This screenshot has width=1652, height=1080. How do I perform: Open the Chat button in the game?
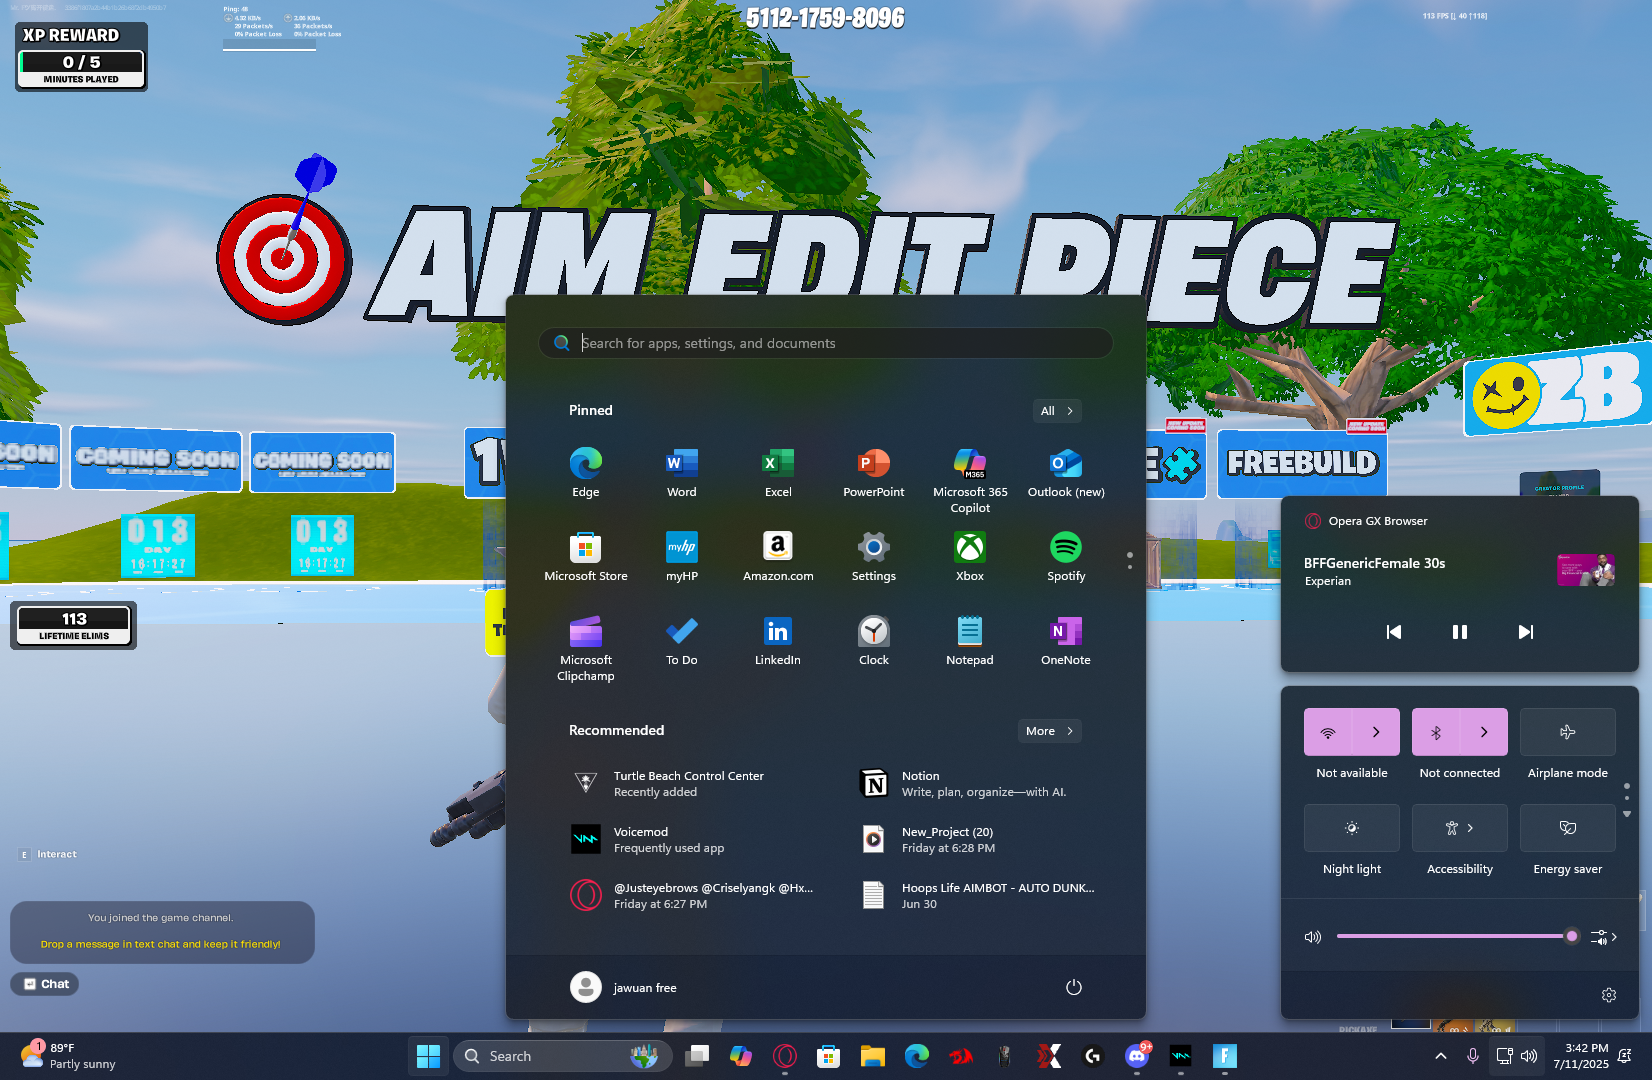click(45, 984)
